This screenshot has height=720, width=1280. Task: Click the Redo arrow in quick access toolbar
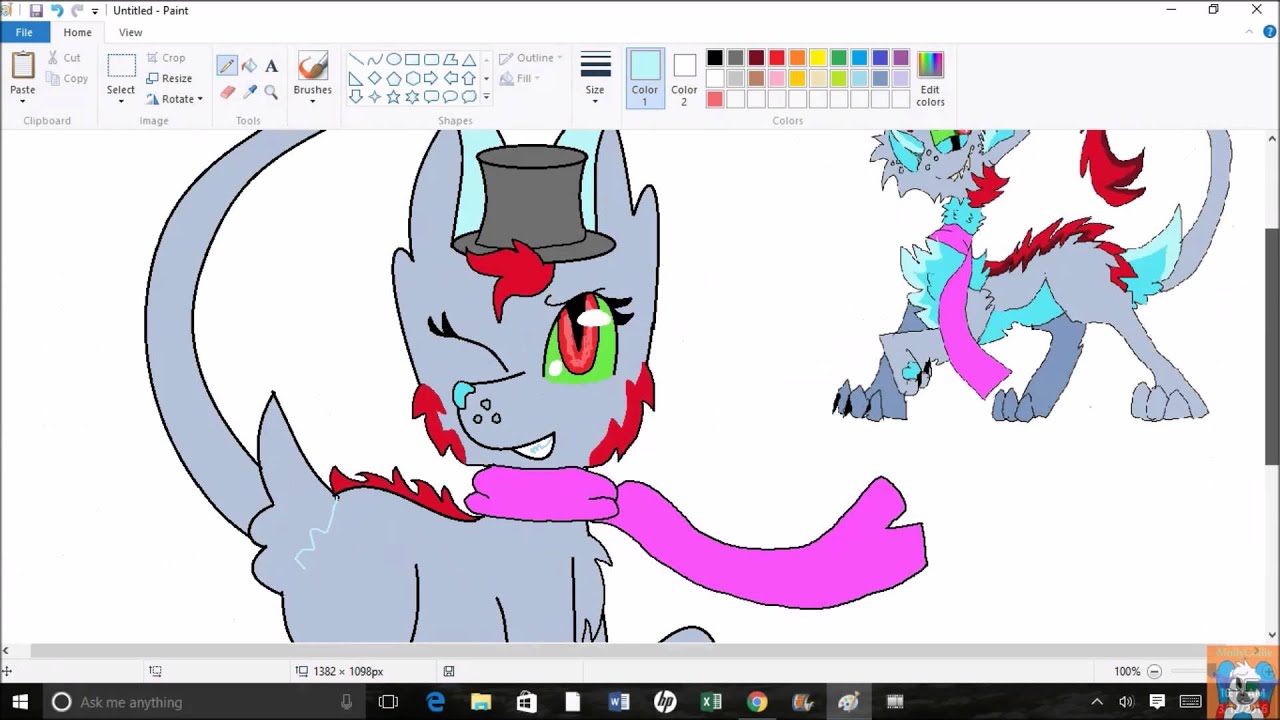(77, 10)
